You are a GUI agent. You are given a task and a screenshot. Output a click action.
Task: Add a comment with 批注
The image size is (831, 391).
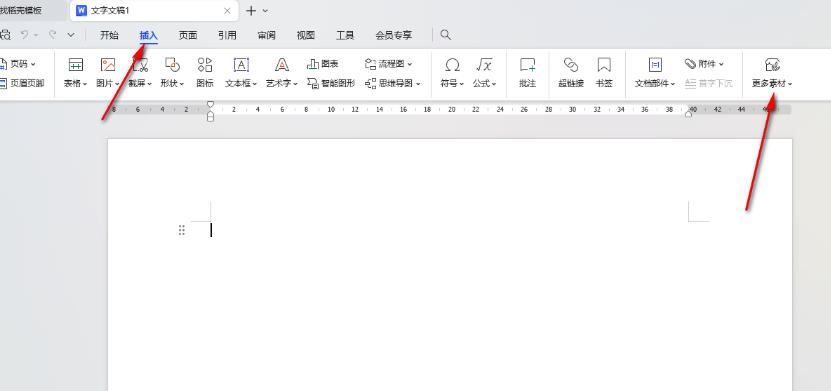527,72
